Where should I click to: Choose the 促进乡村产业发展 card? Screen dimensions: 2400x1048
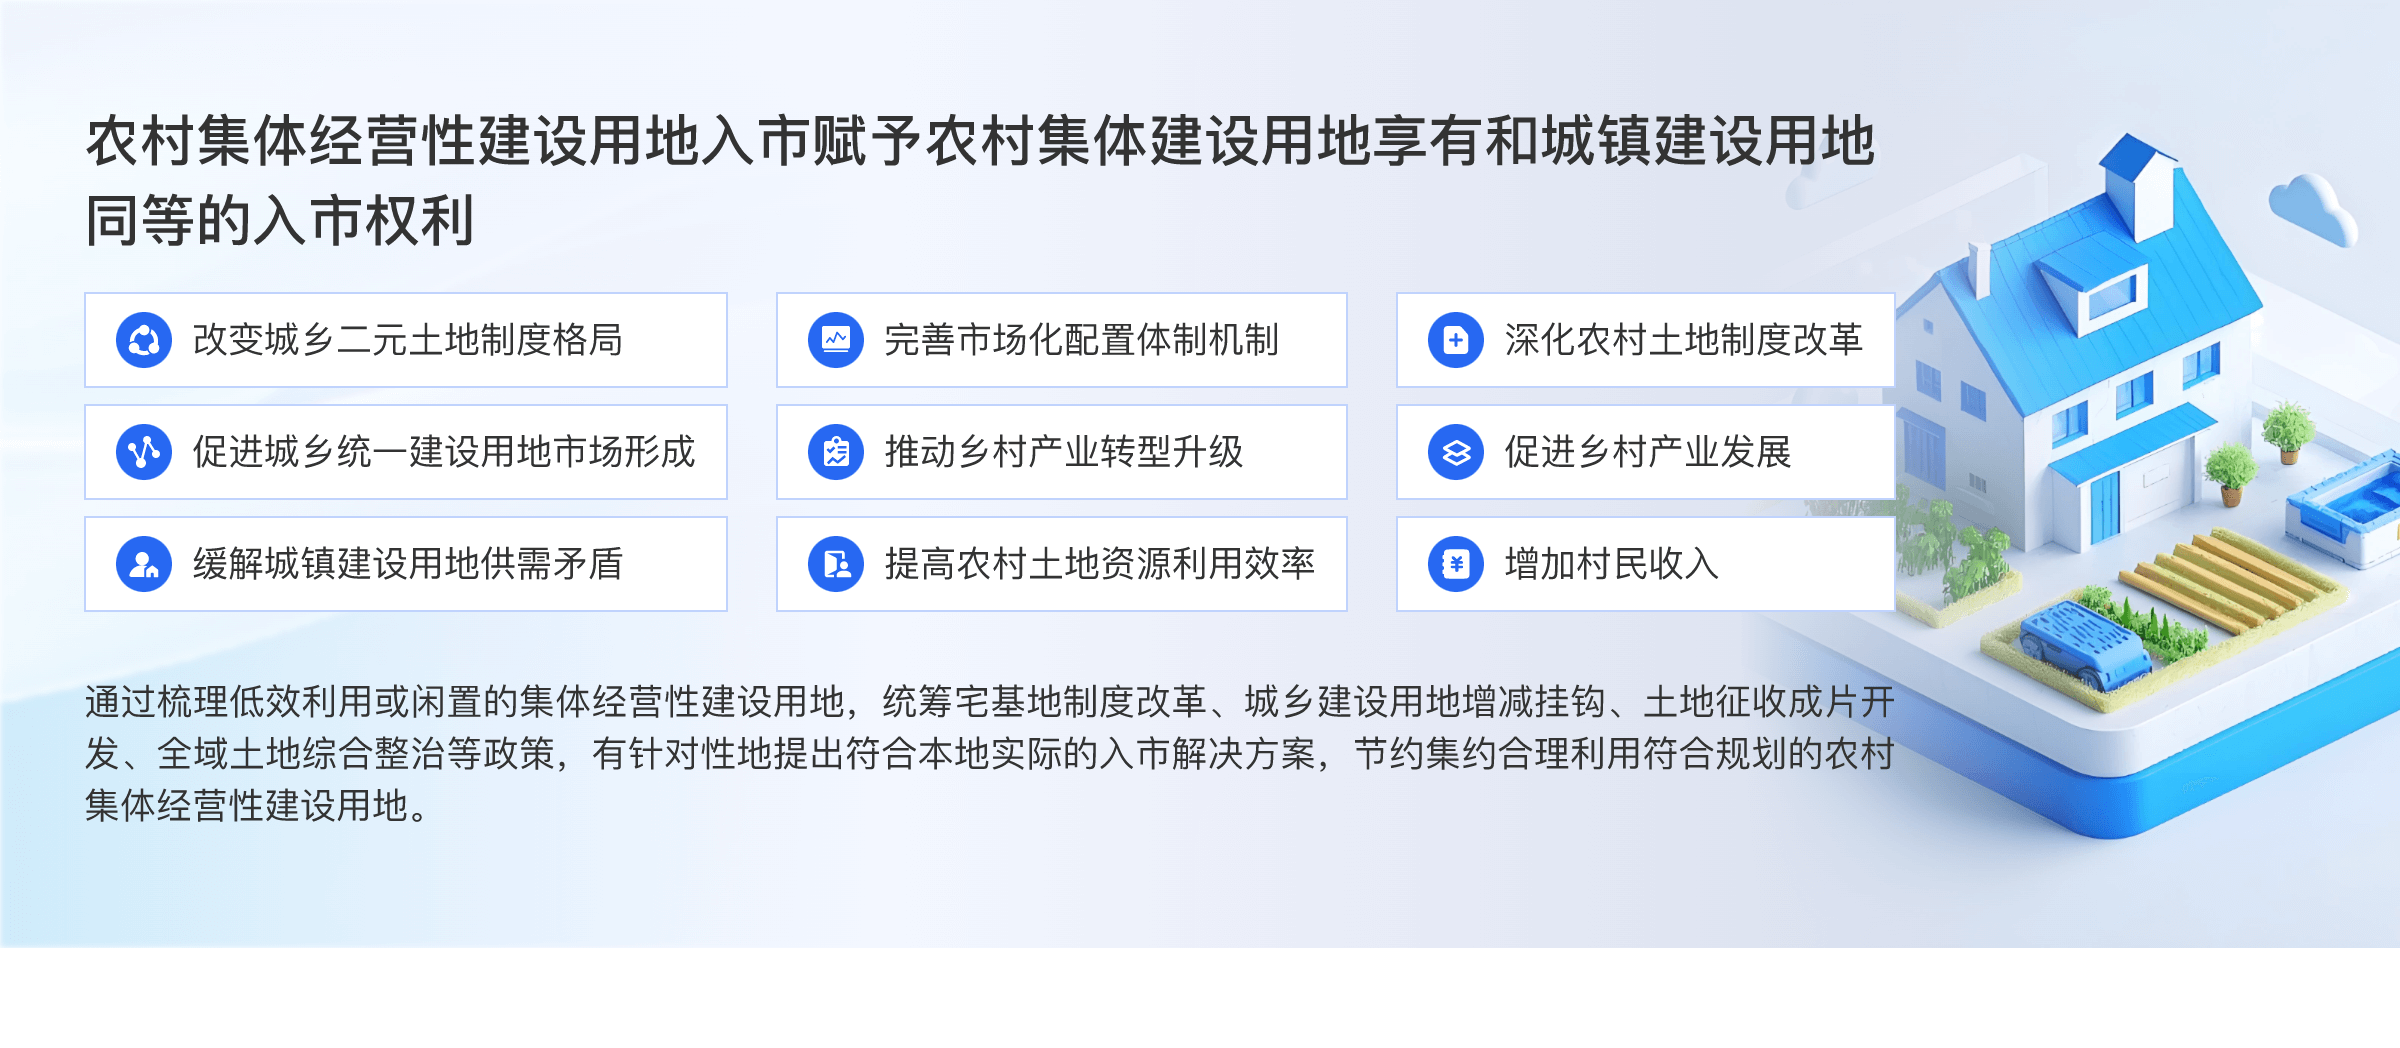click(x=1646, y=452)
